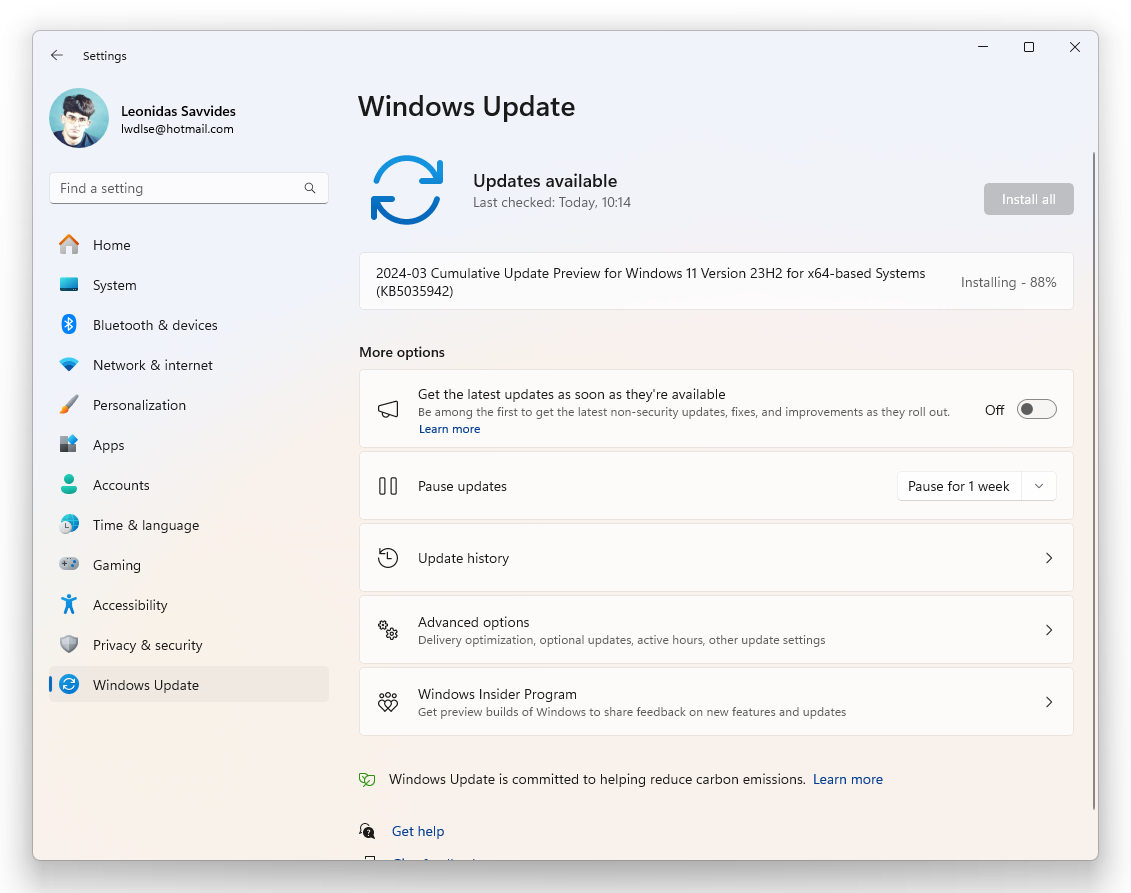Open Learn more link about carbon emissions

click(848, 780)
